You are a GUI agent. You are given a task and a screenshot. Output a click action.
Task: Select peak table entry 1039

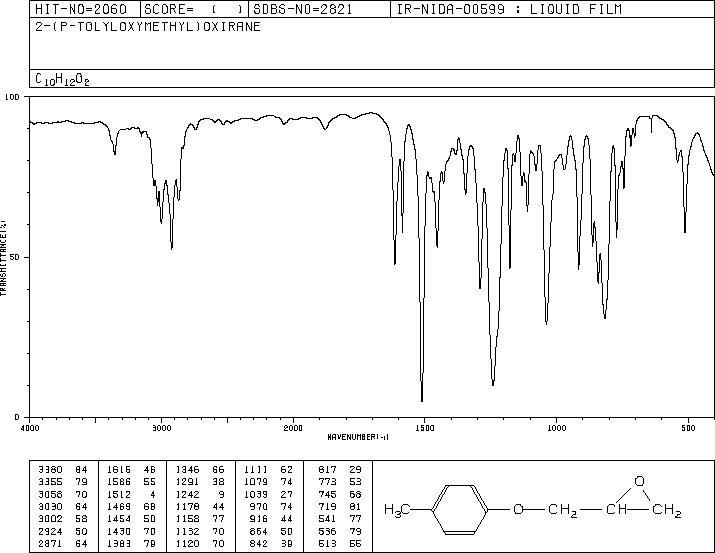256,494
